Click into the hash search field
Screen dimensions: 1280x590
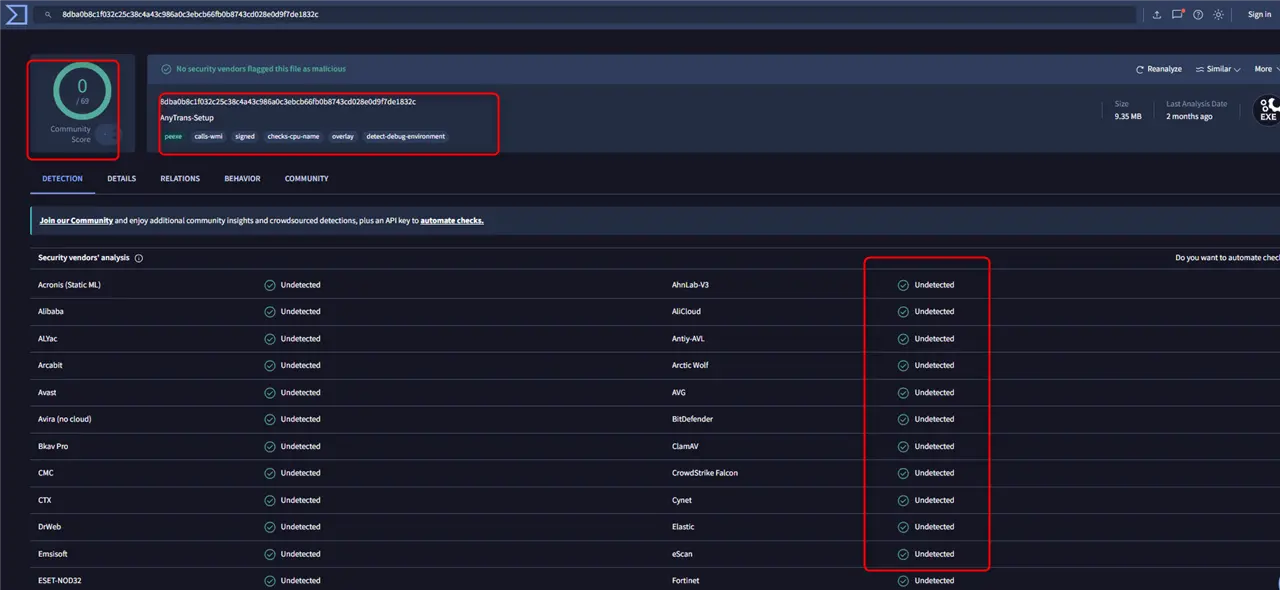585,15
